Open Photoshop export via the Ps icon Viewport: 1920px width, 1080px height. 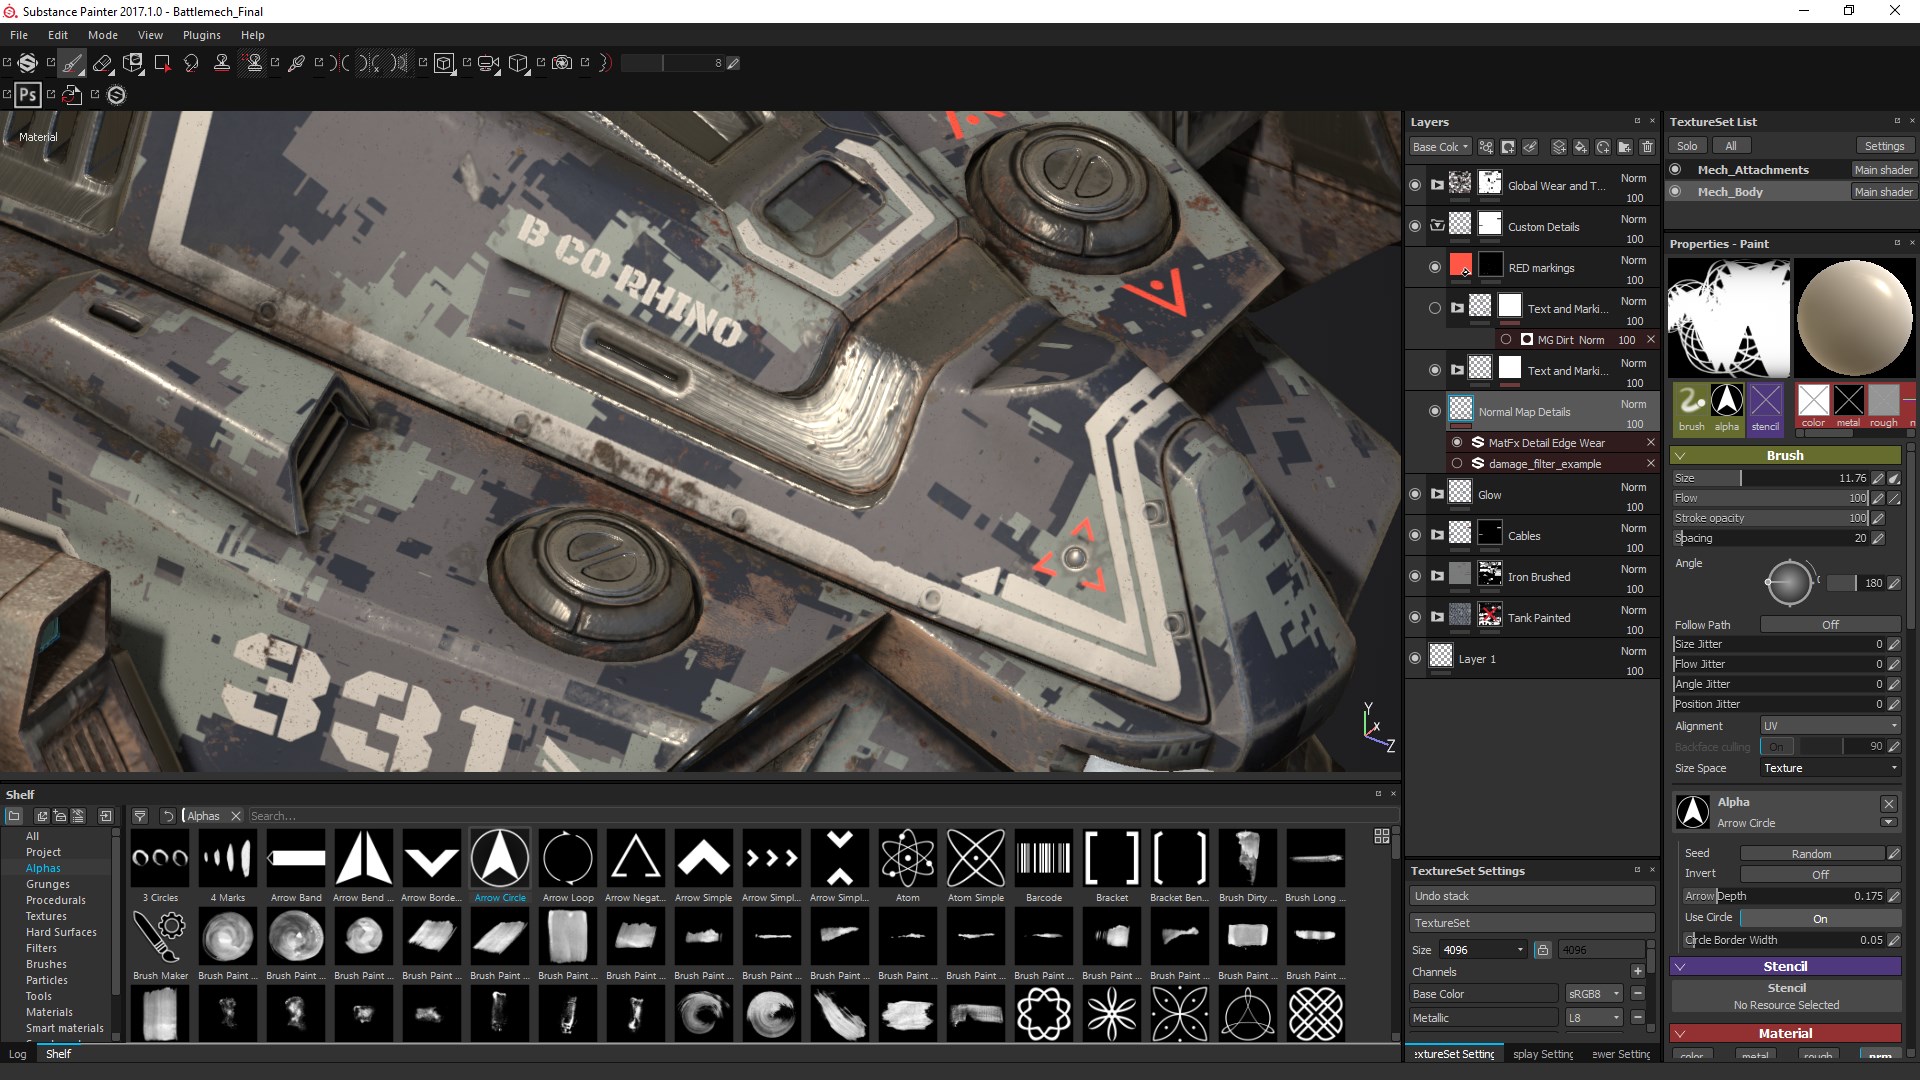(x=27, y=95)
